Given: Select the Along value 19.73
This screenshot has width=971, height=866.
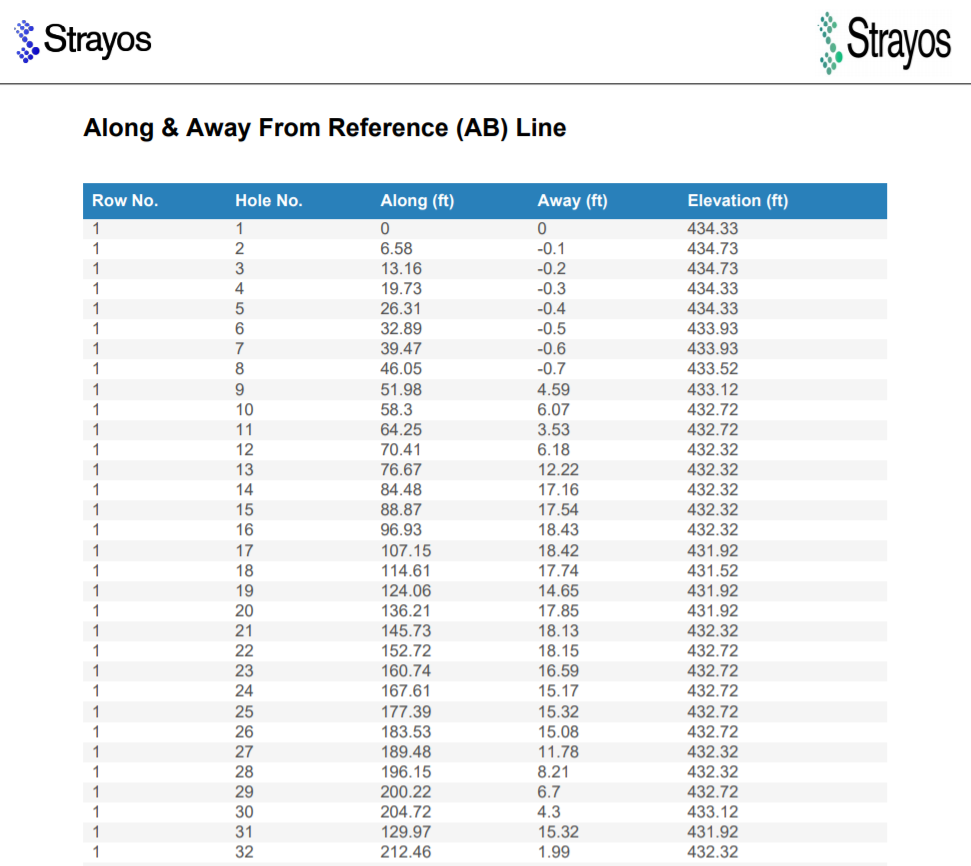Looking at the screenshot, I should coord(401,289).
